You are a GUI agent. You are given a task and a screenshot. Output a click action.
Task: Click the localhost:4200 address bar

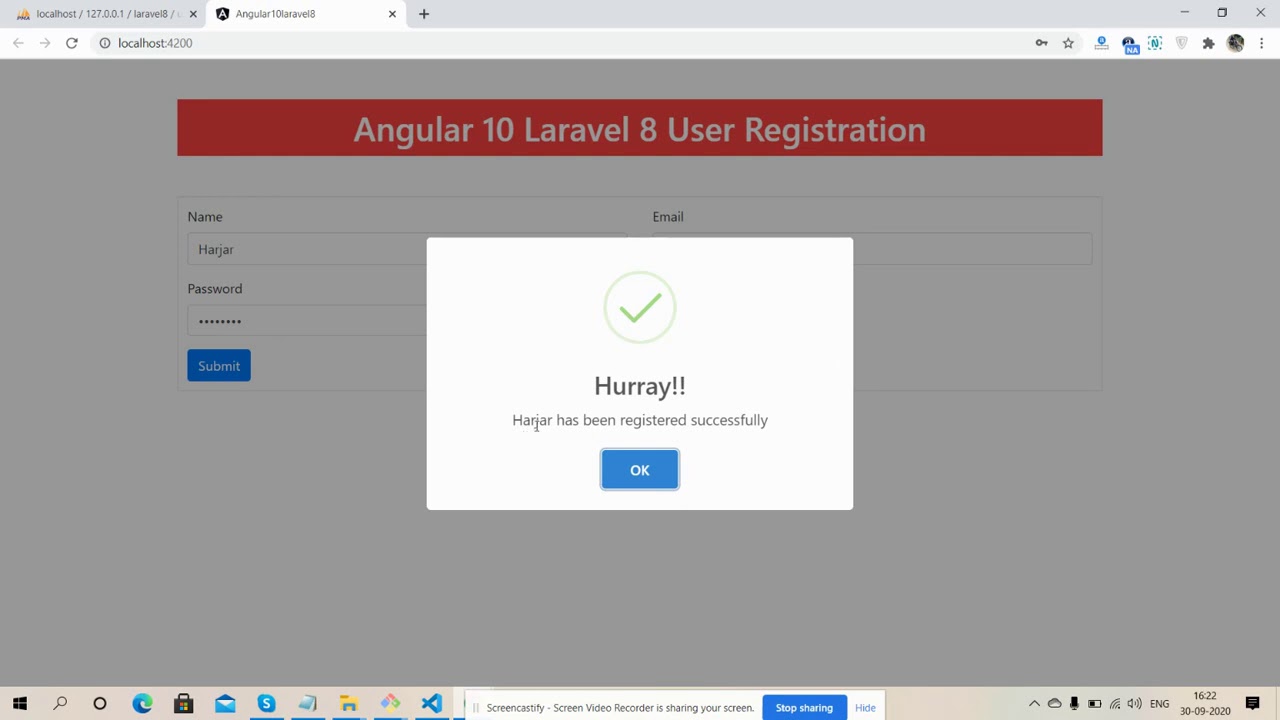point(560,43)
